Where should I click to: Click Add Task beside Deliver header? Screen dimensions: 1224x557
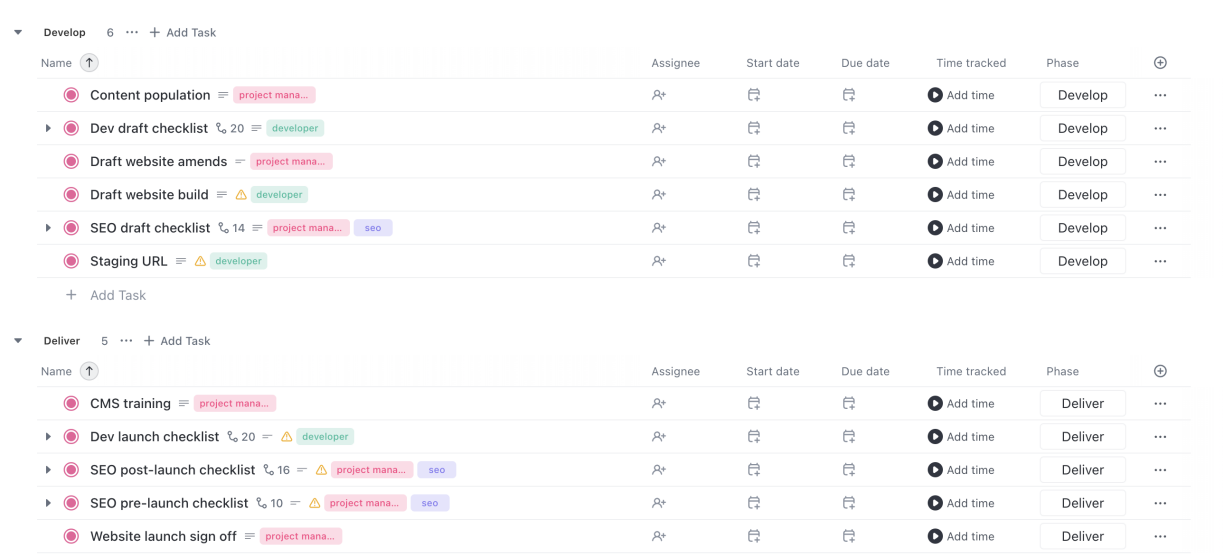coord(178,341)
